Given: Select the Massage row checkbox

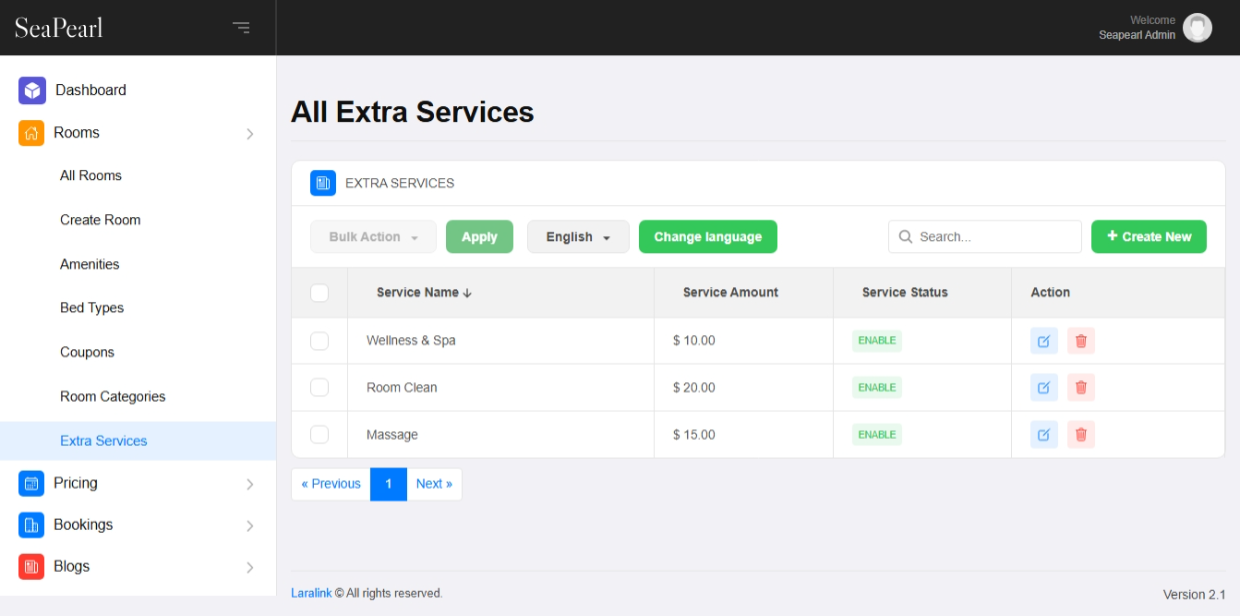Looking at the screenshot, I should click(x=320, y=435).
